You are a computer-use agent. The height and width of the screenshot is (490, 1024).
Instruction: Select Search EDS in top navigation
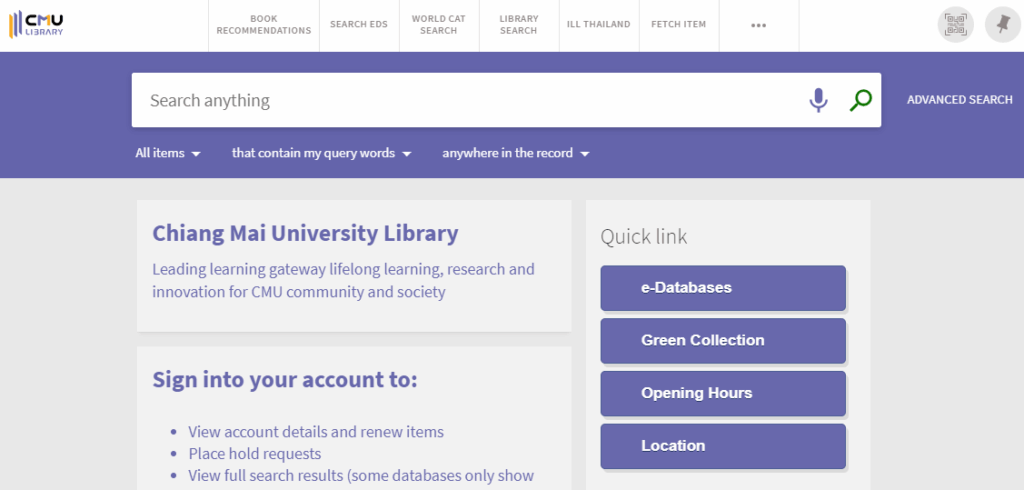358,25
